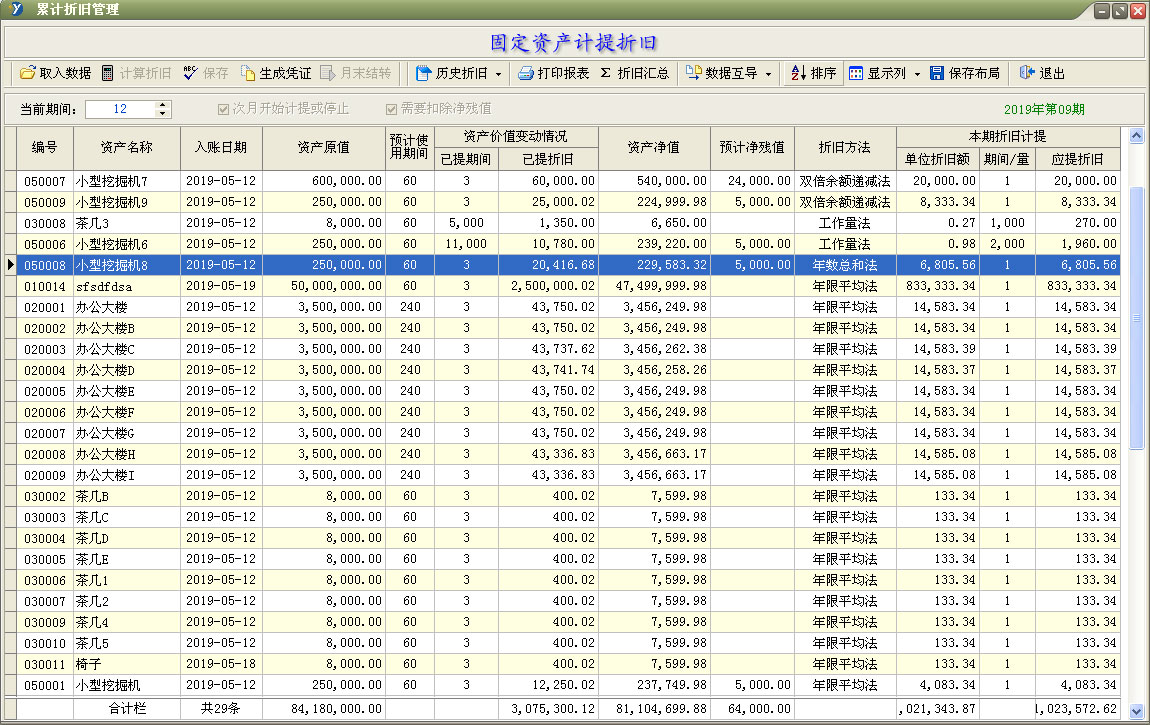
Task: Click the 历史折旧 icon
Action: [x=423, y=73]
